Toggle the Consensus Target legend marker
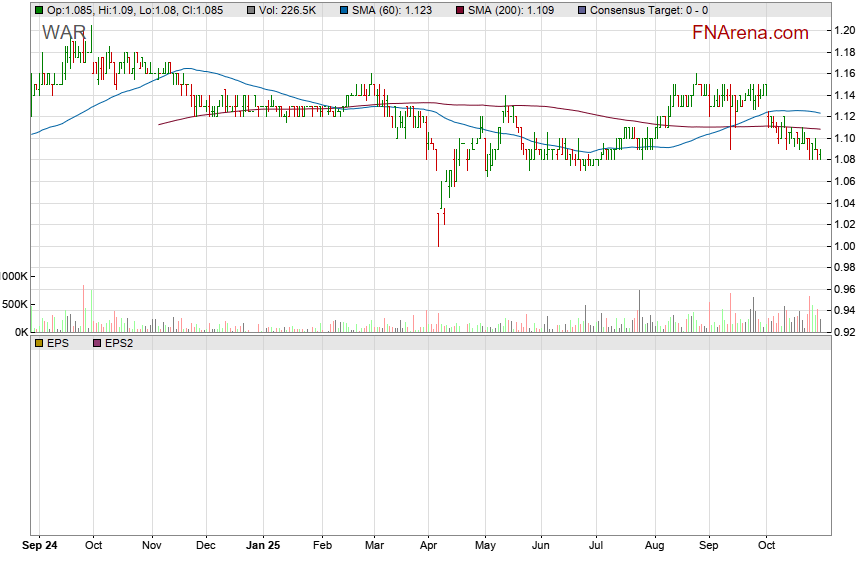This screenshot has height=566, width=859. pos(583,10)
